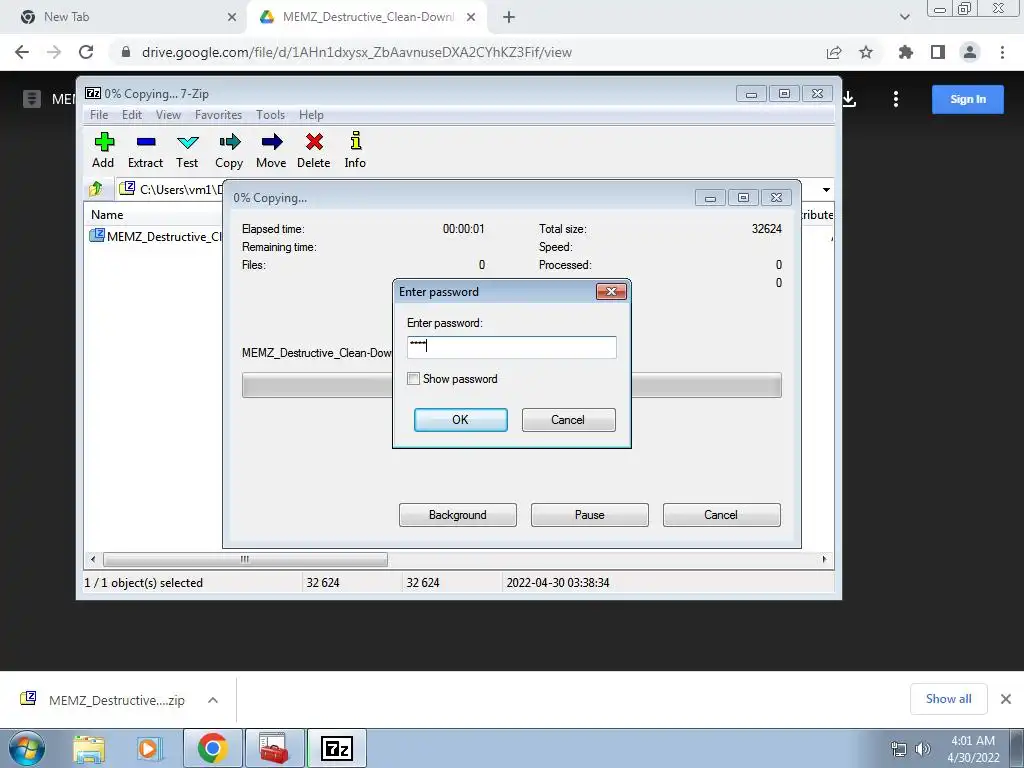The height and width of the screenshot is (768, 1024).
Task: Click the Background button in Copying dialog
Action: click(x=457, y=515)
